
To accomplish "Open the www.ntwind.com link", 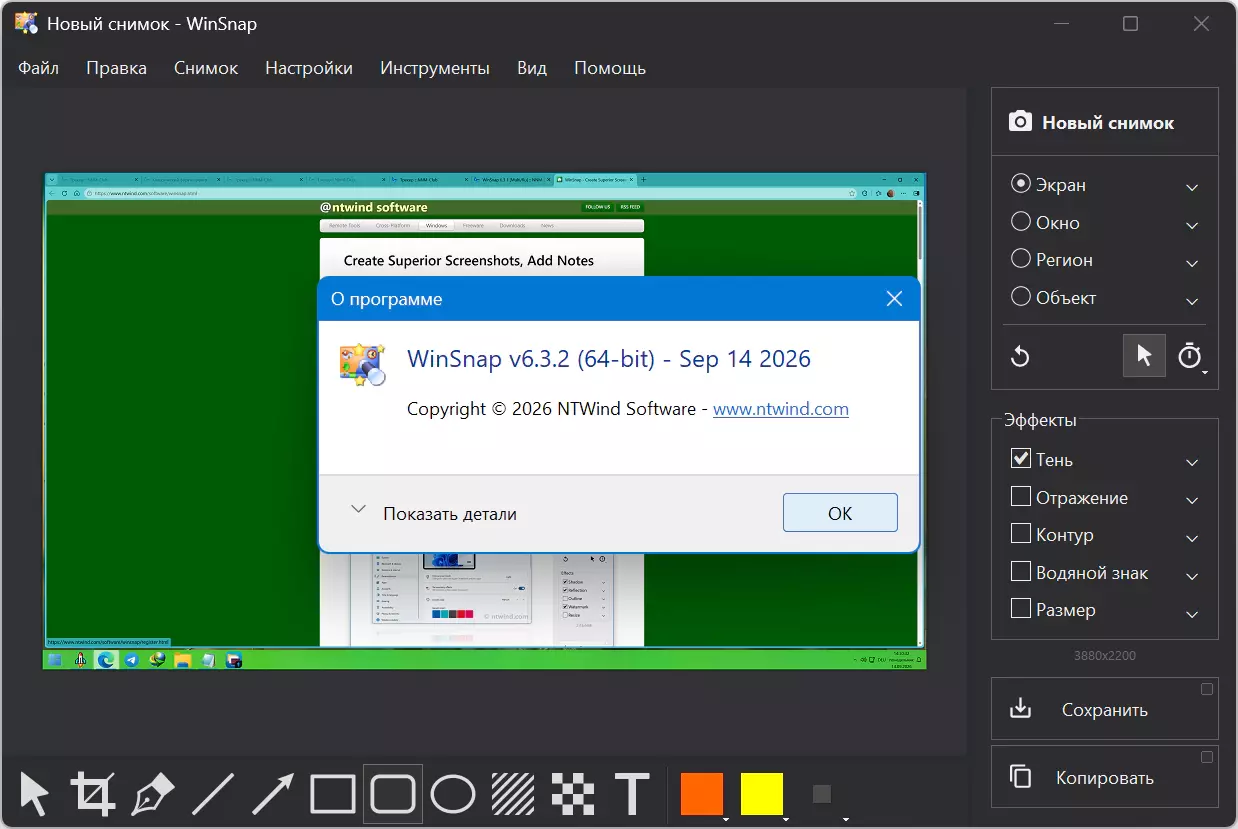I will coord(781,409).
